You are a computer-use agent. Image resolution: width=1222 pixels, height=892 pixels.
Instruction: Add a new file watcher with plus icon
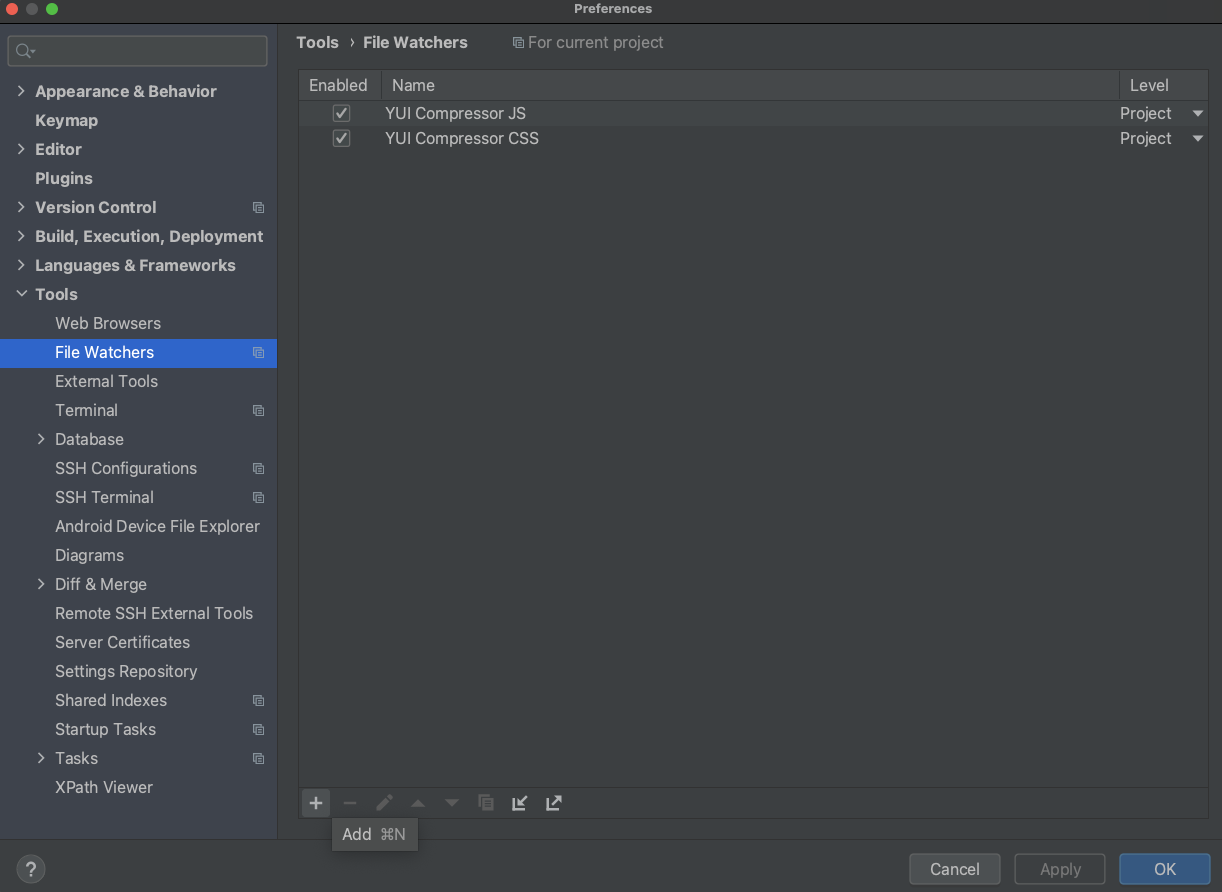[316, 803]
